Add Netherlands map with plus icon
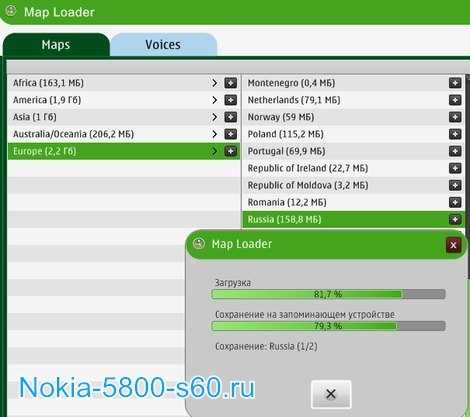This screenshot has height=417, width=470. (455, 100)
